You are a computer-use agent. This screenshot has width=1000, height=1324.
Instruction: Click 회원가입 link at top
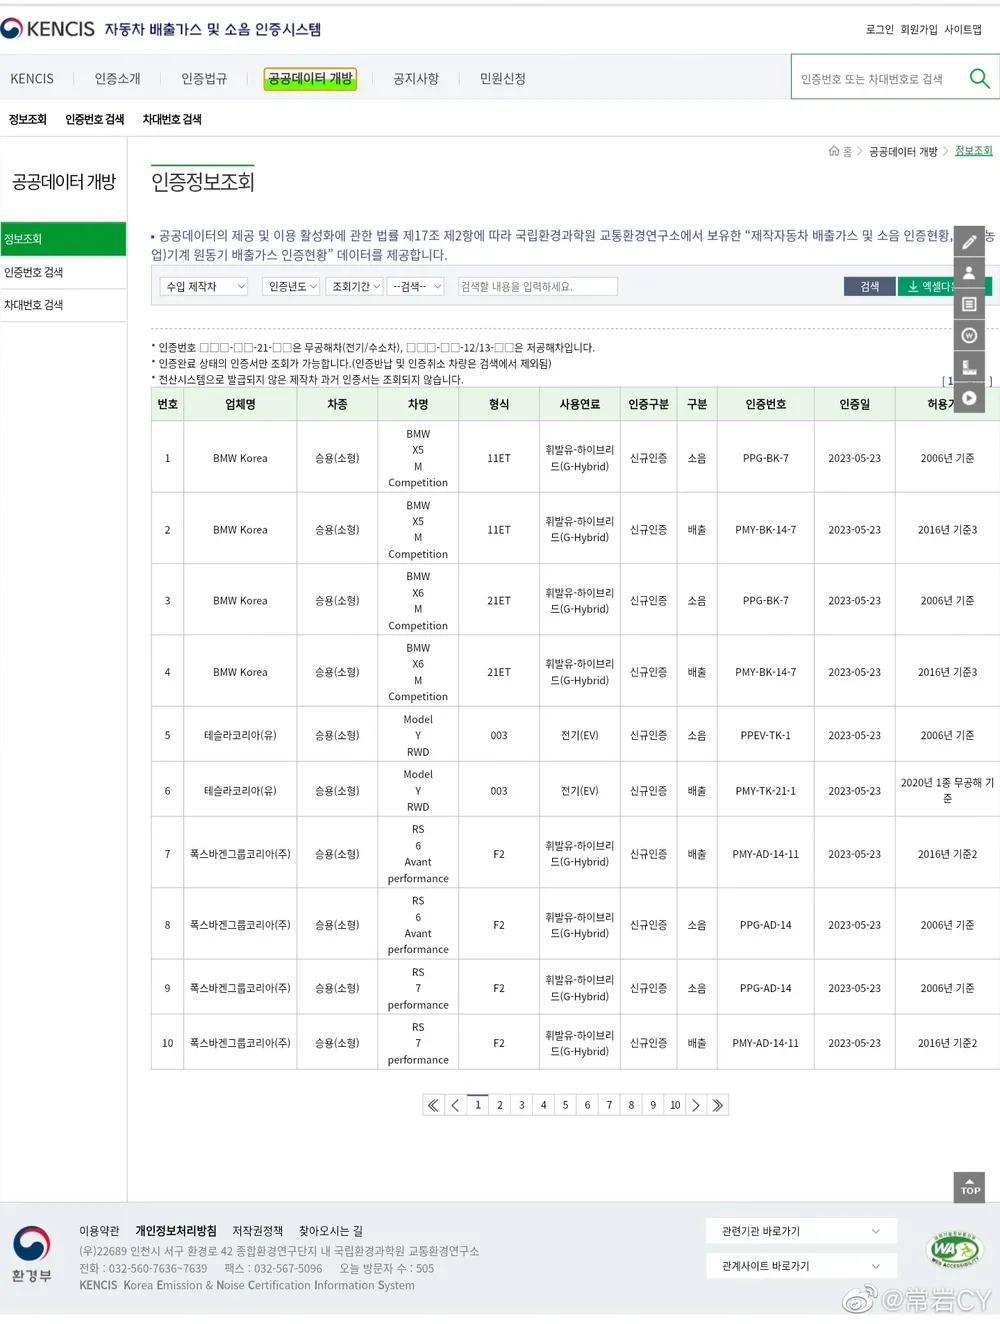(x=919, y=30)
